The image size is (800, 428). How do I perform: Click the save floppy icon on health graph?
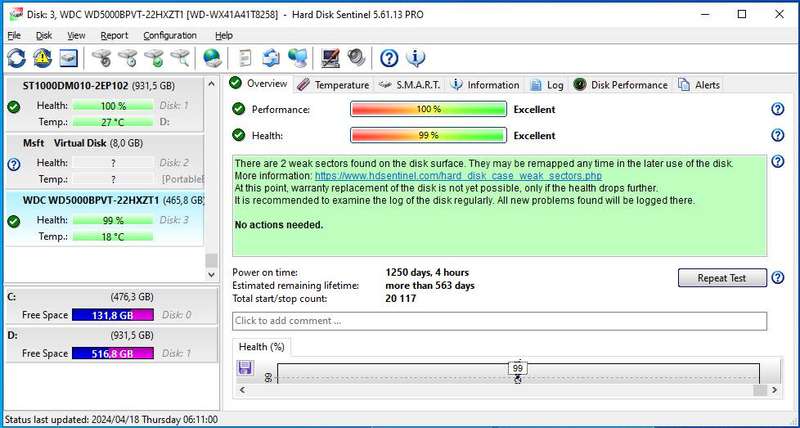245,368
